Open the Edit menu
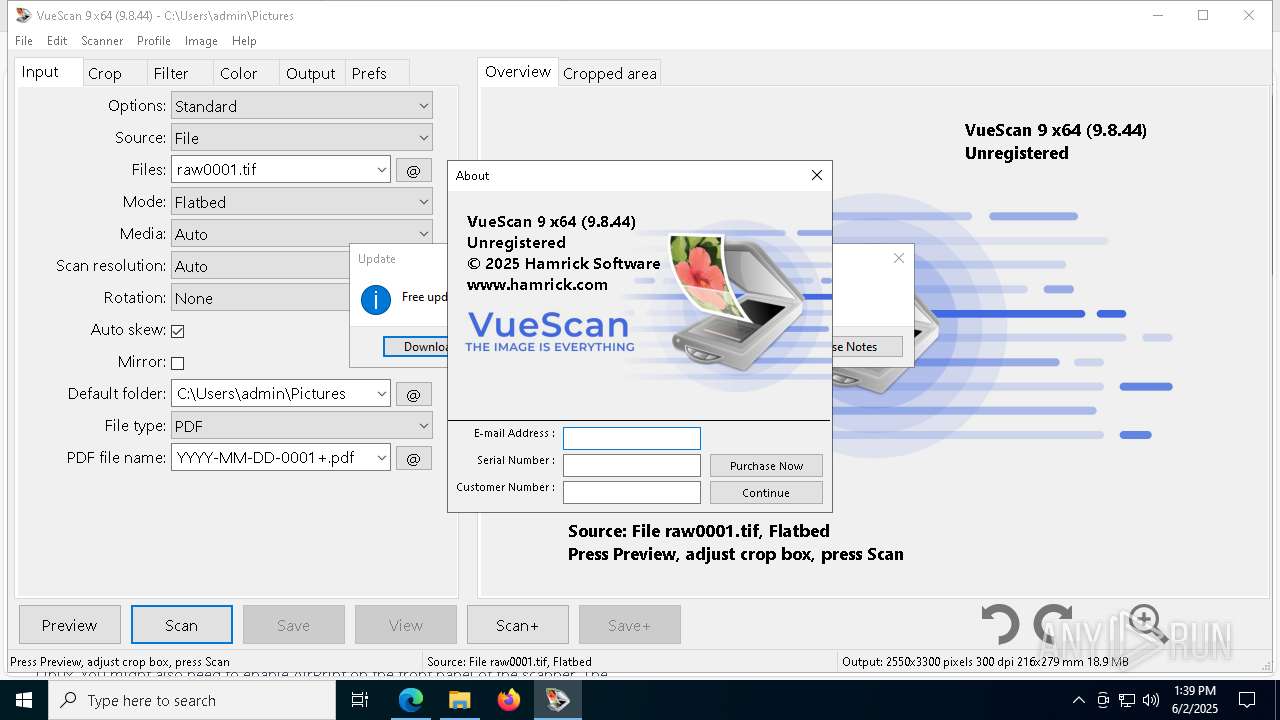This screenshot has width=1280, height=720. [57, 41]
